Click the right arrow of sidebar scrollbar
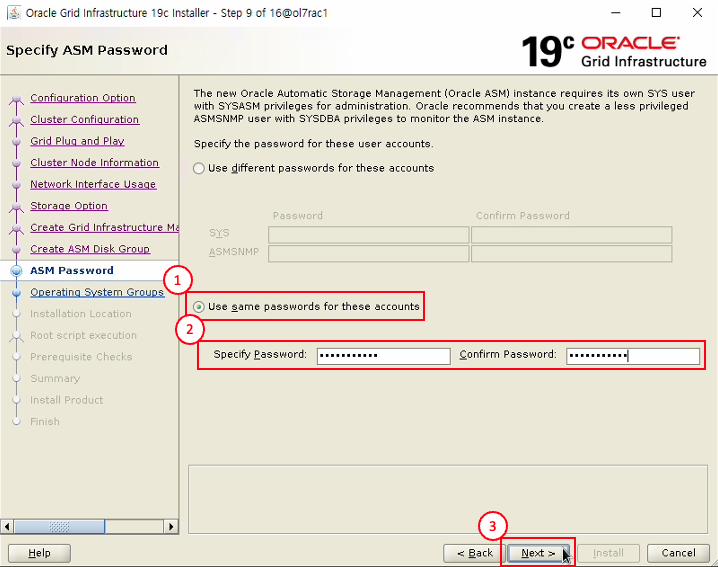 point(171,526)
